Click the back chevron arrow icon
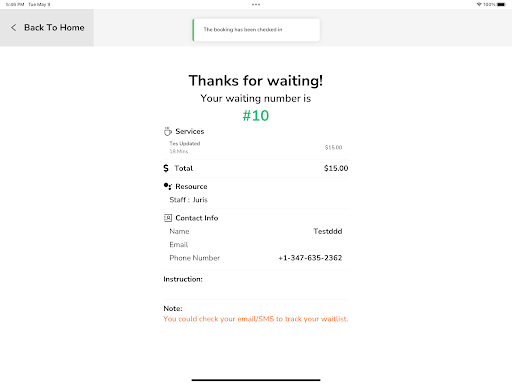The image size is (512, 384). [14, 28]
